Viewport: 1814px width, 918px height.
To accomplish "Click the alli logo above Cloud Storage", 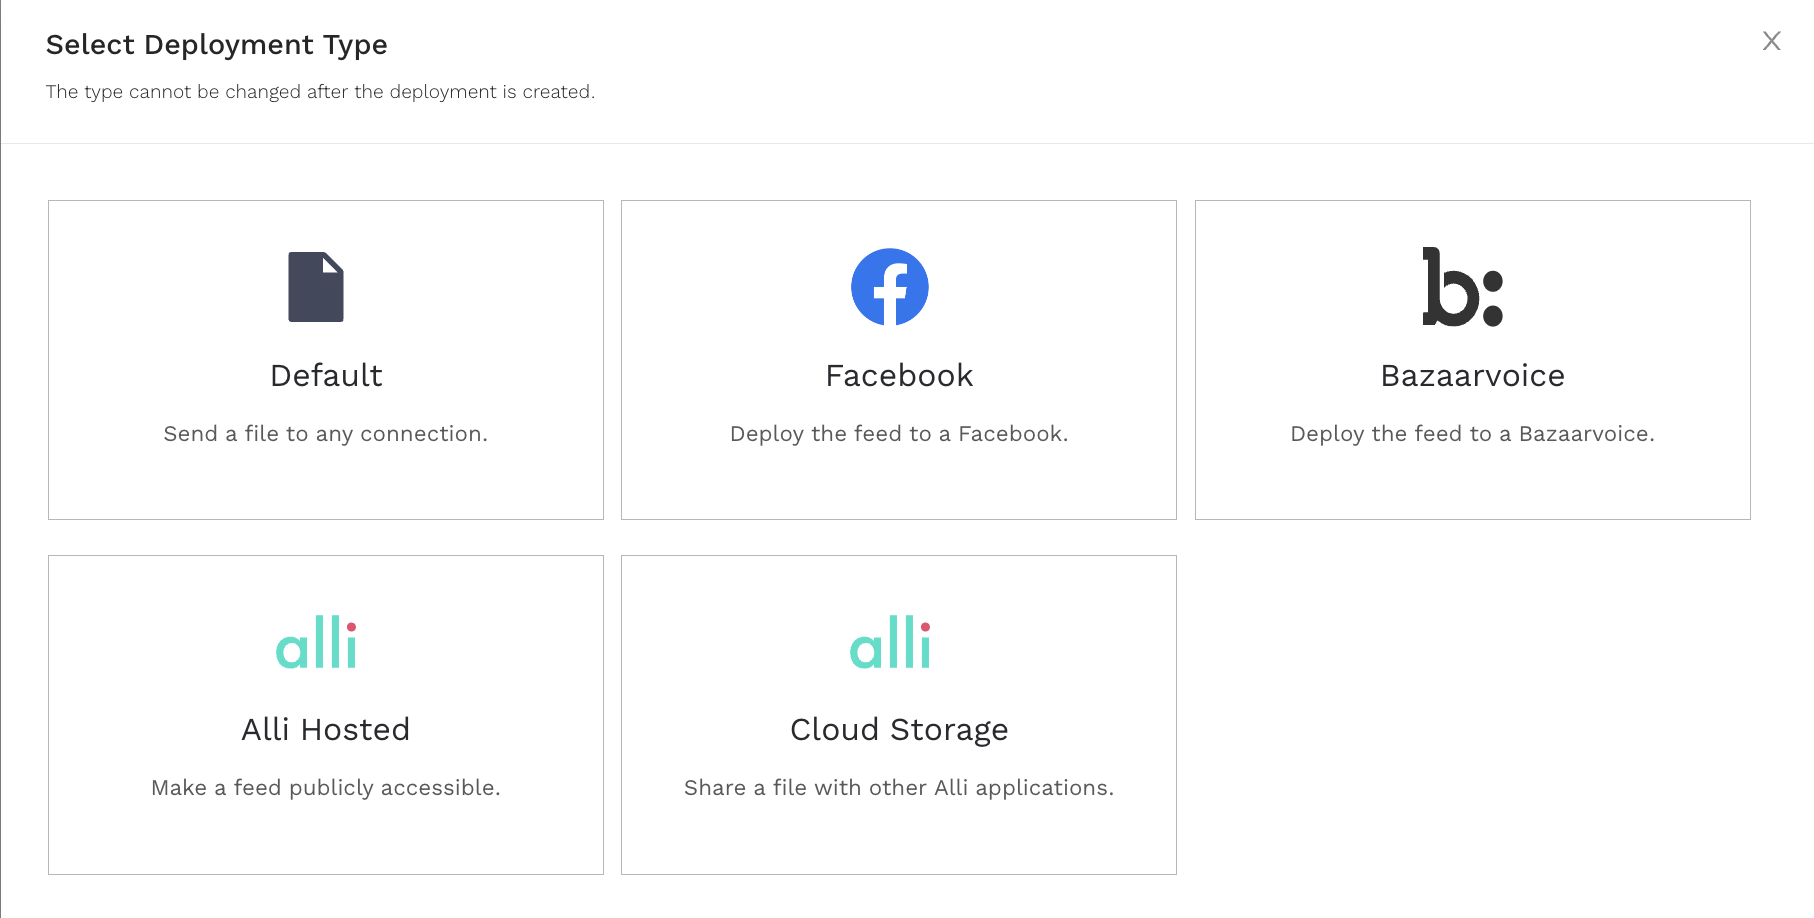I will (890, 642).
